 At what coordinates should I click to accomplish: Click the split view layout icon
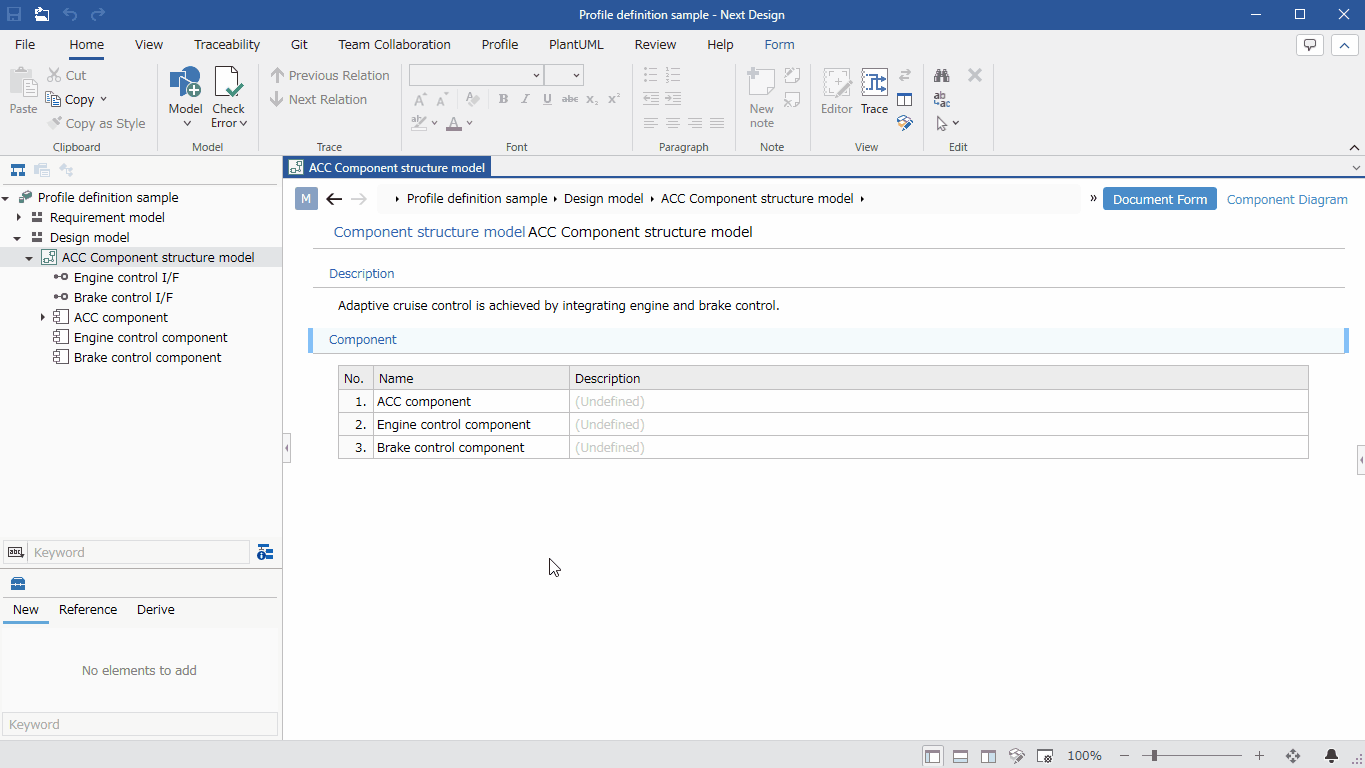point(905,99)
